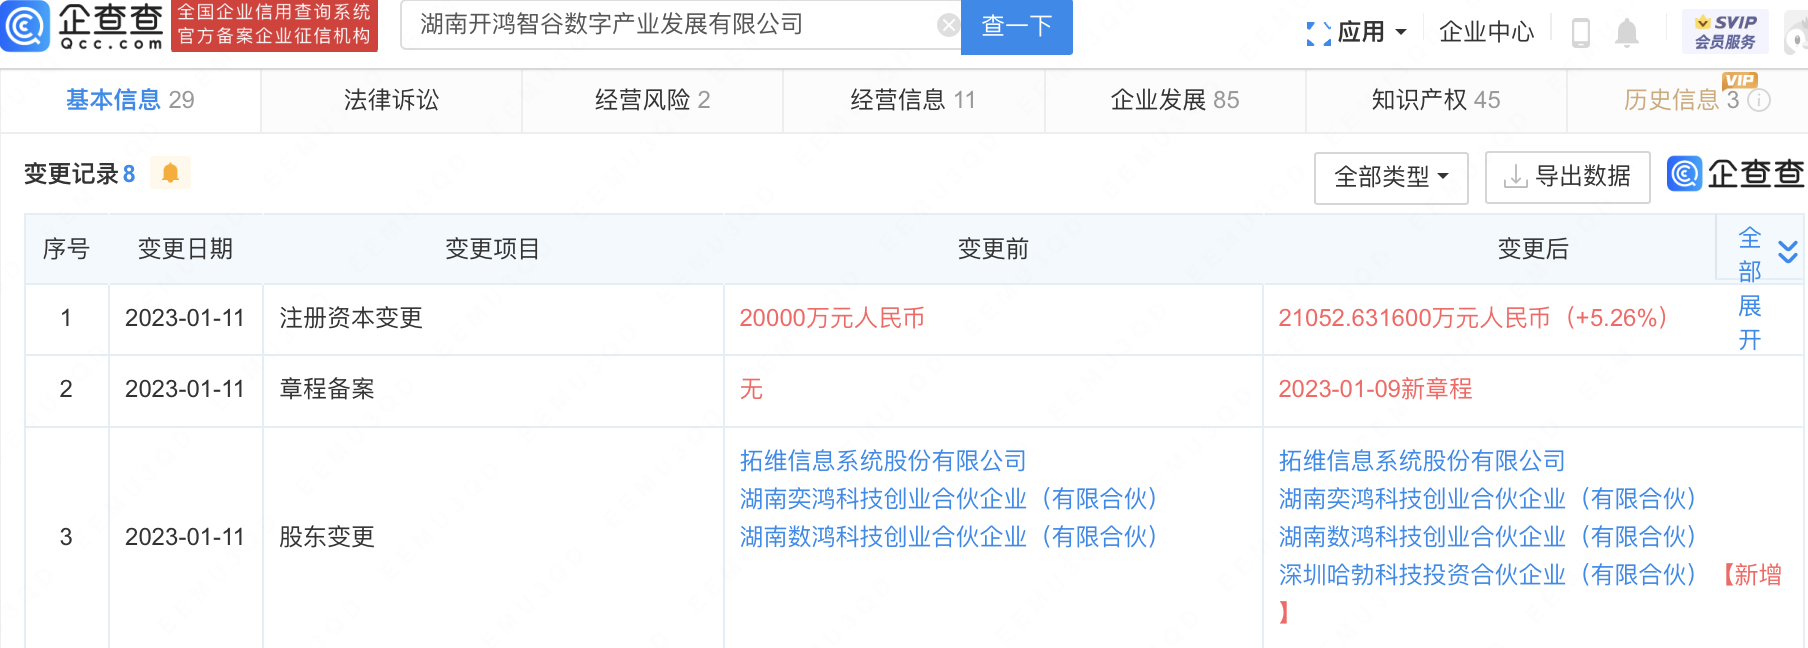Click the 企查查 watermark logo at right
1808x648 pixels.
[x=1736, y=174]
